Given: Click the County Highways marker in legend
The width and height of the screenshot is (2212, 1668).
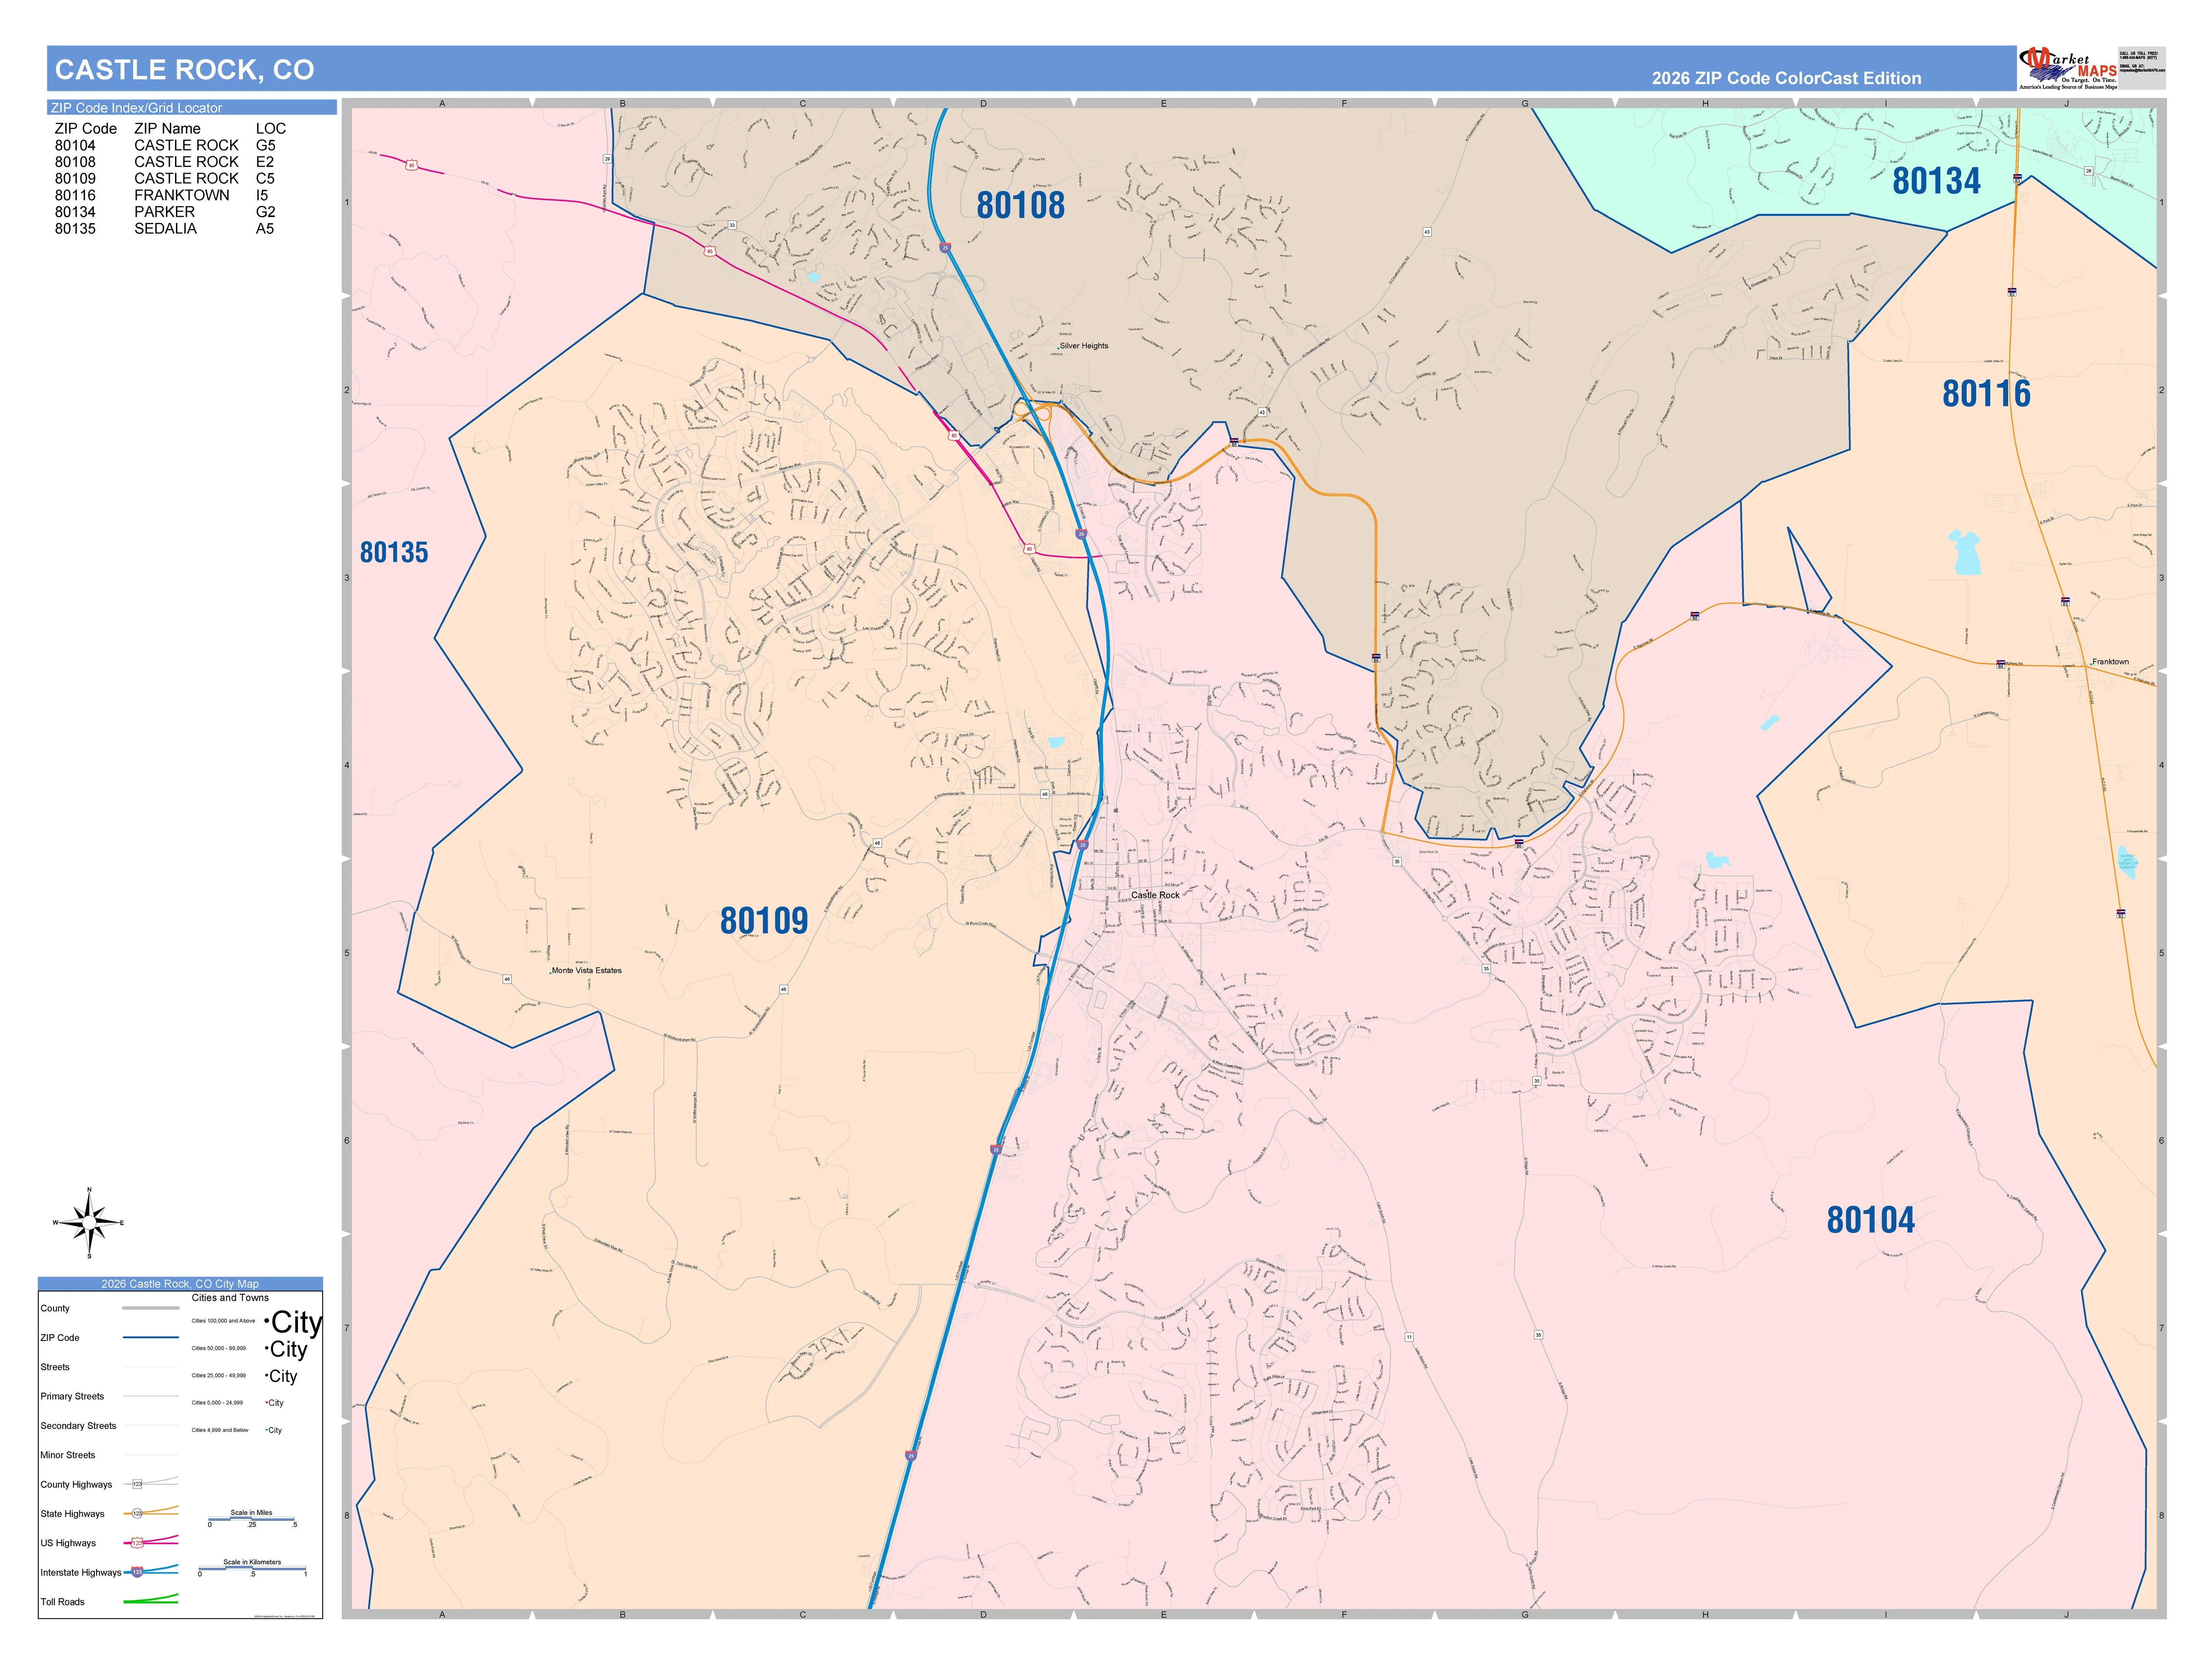Looking at the screenshot, I should coord(137,1484).
